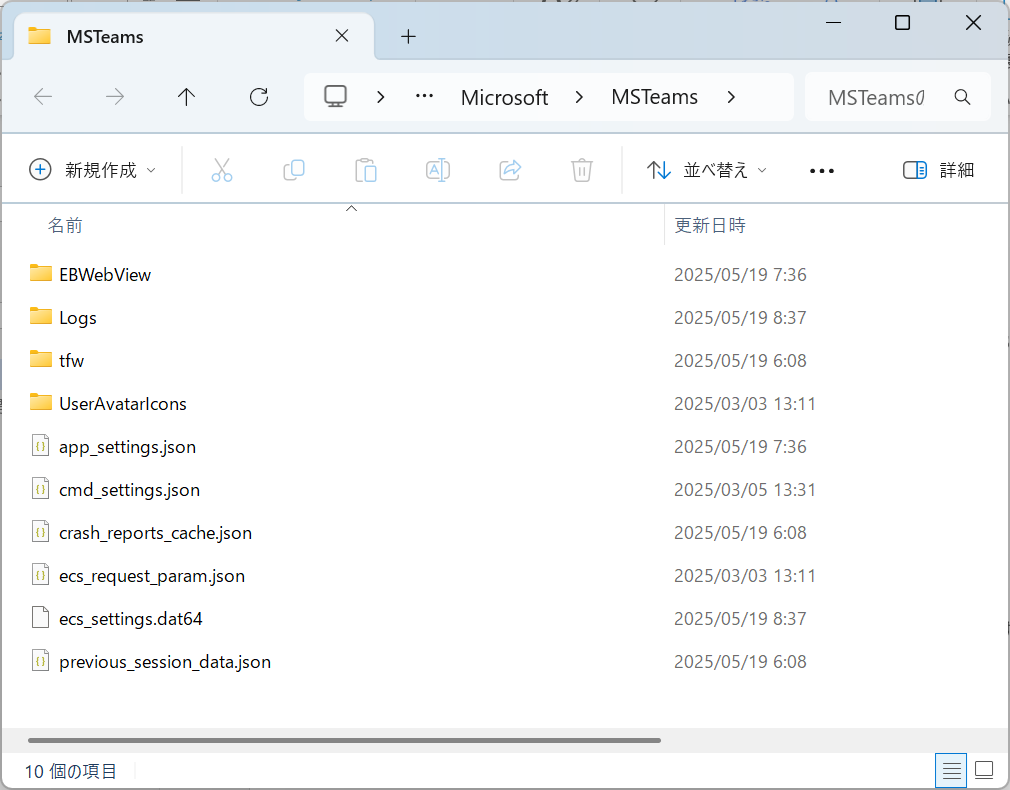Click the PC monitor icon in address bar

point(335,97)
